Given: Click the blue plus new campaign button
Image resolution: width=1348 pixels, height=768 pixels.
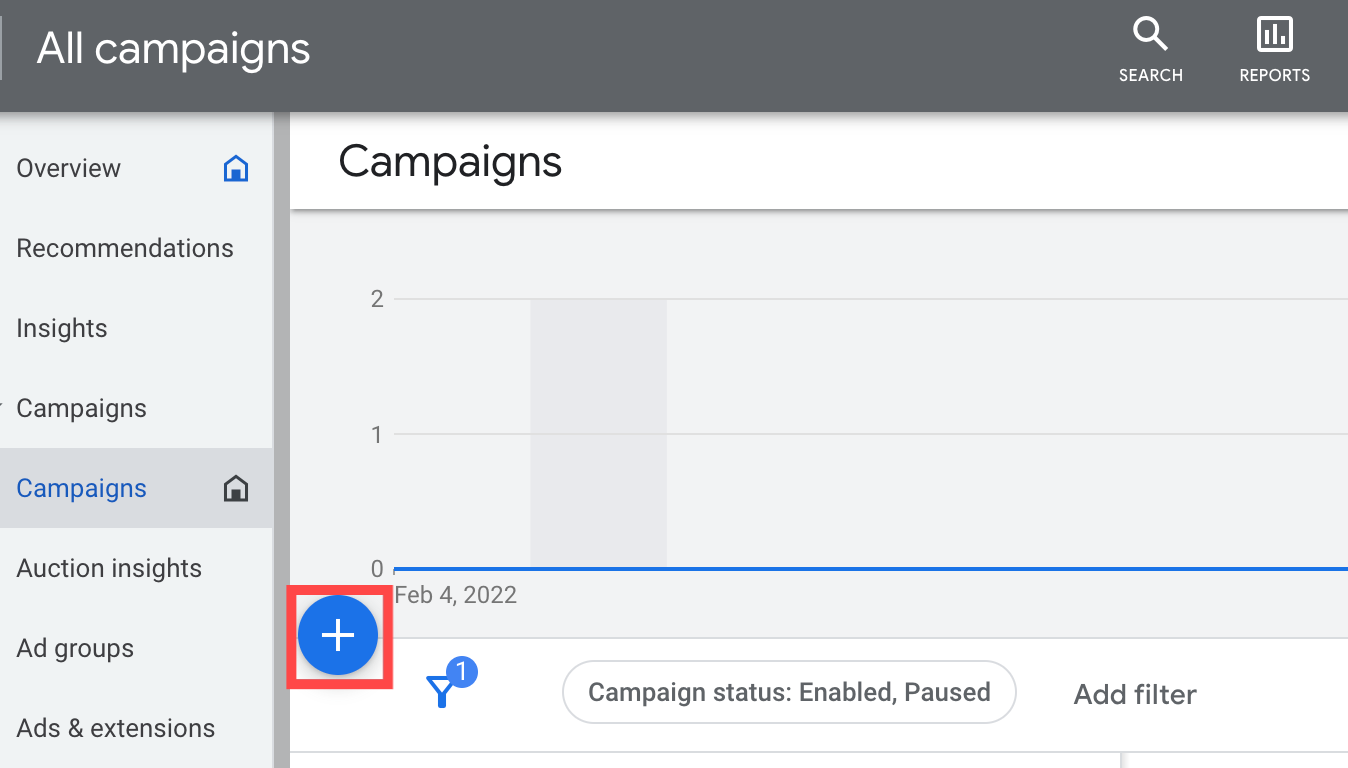Looking at the screenshot, I should 338,636.
